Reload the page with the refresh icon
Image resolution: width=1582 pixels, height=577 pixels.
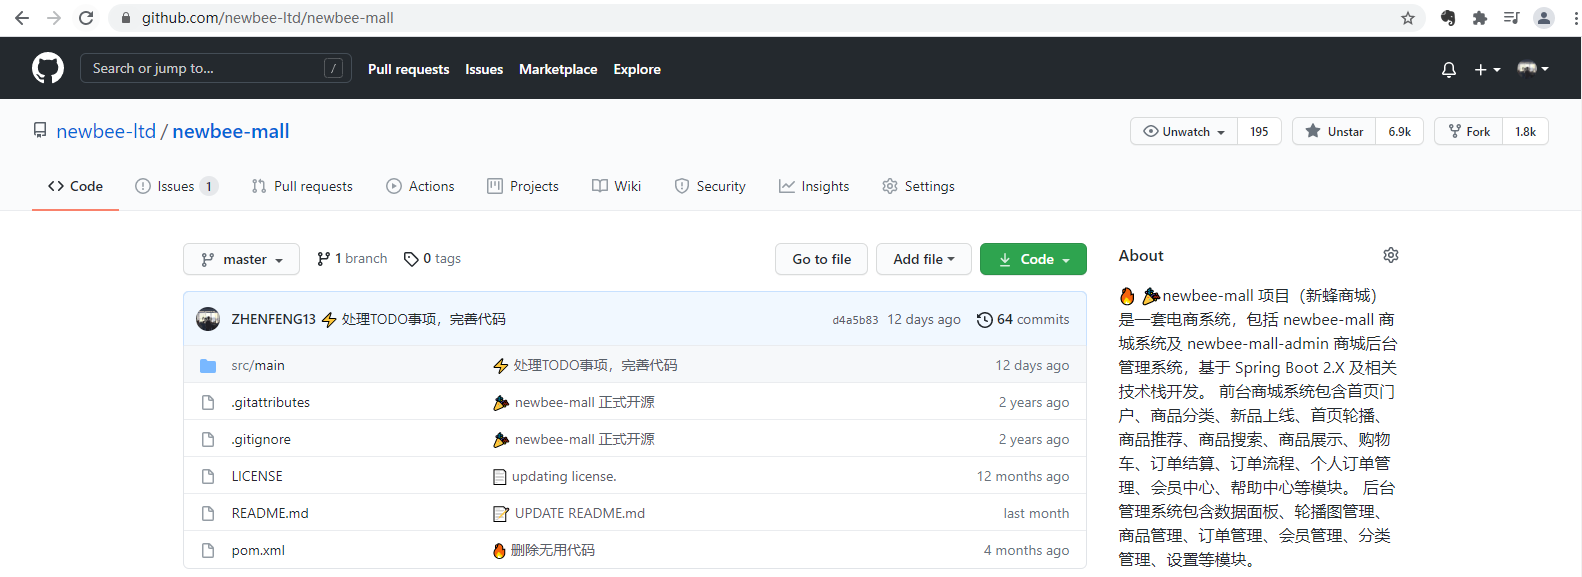coord(86,18)
